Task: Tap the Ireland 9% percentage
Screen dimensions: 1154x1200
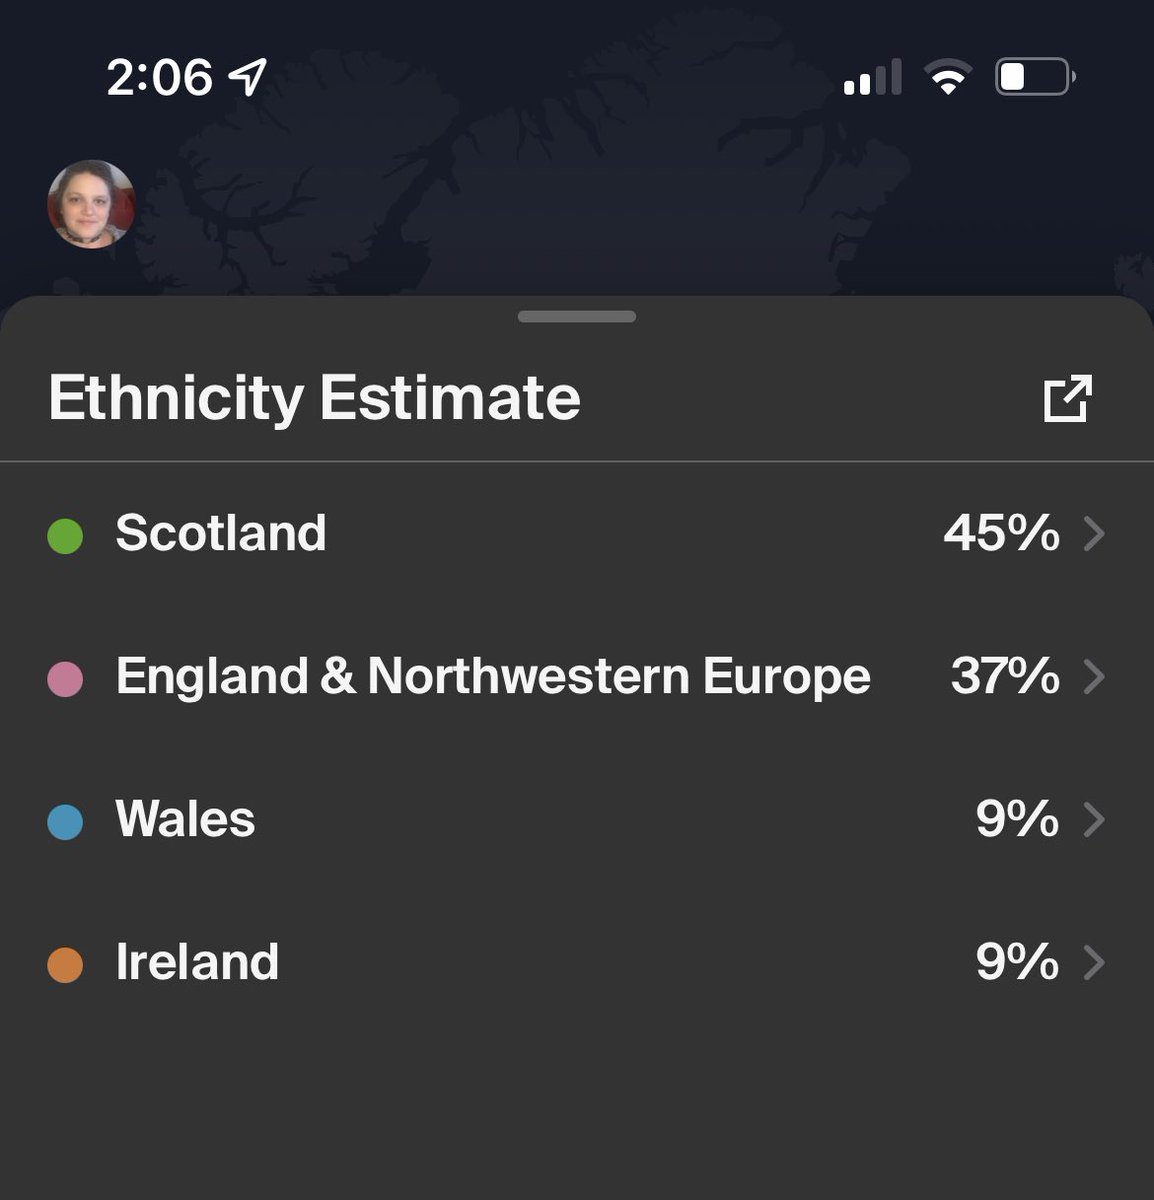Action: [1017, 962]
